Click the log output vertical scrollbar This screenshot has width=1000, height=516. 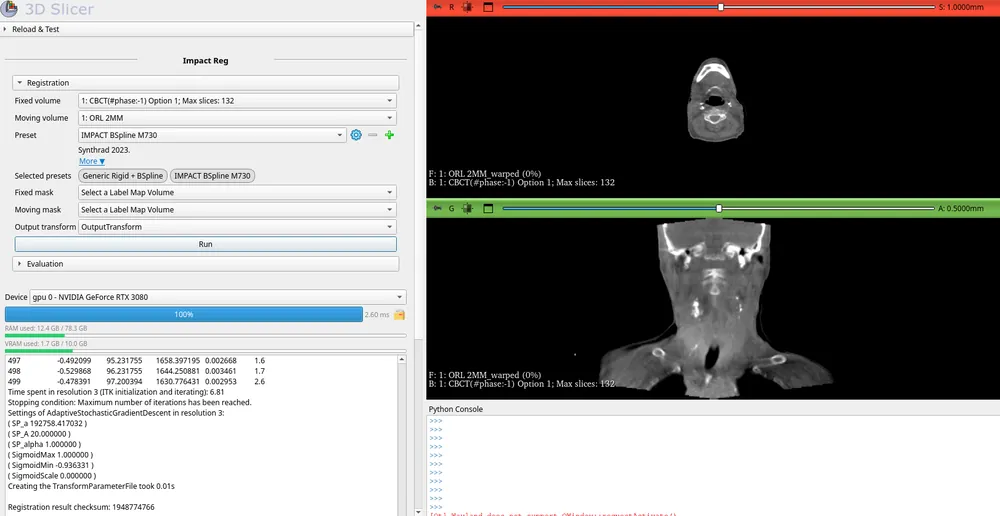(401, 436)
